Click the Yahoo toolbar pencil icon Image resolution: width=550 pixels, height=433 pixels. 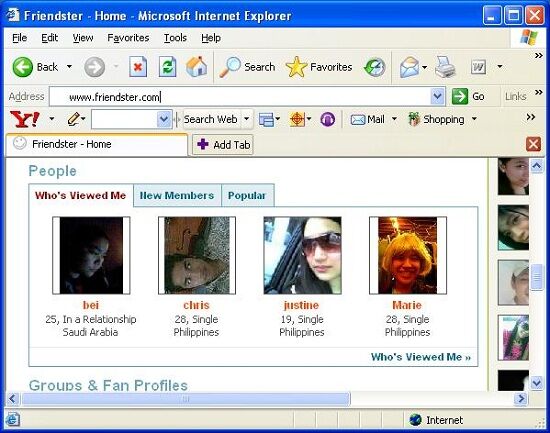coord(73,119)
